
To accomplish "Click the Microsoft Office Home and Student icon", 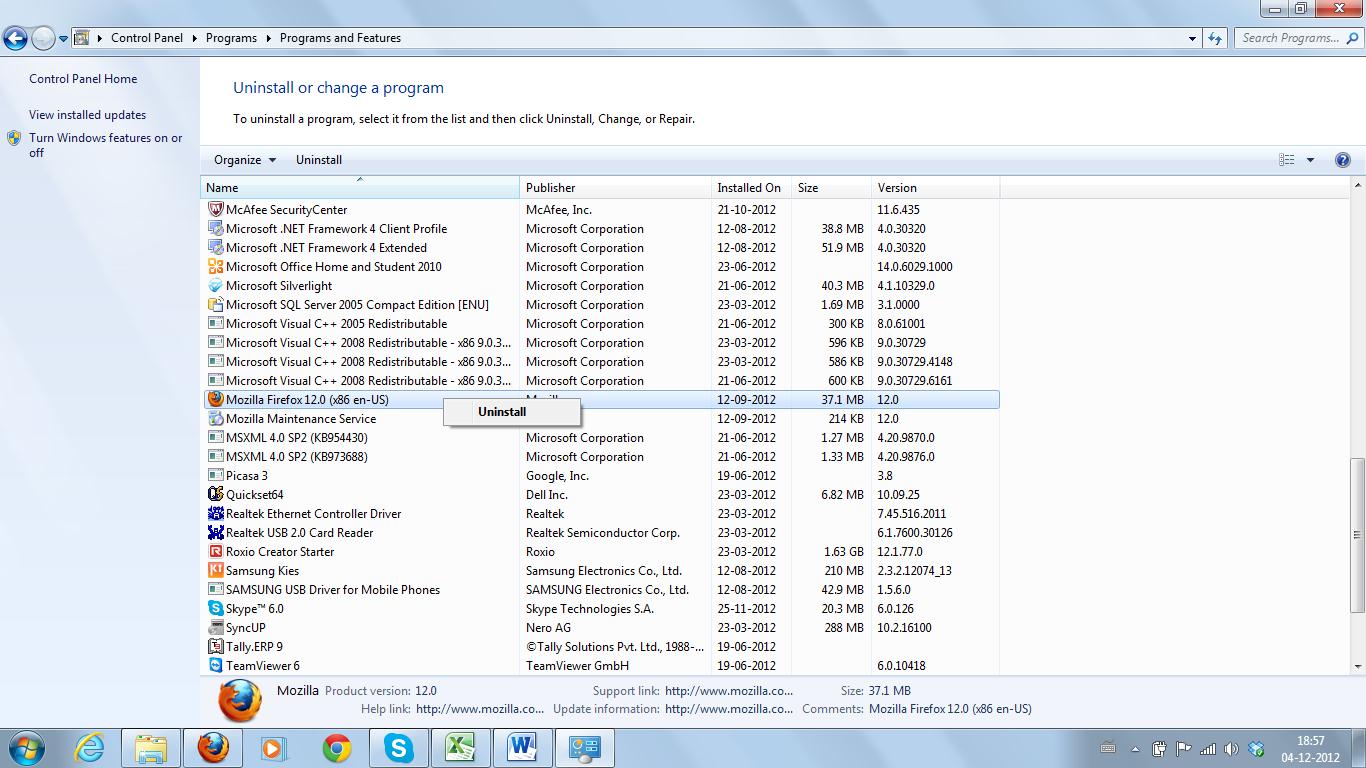I will coord(215,267).
